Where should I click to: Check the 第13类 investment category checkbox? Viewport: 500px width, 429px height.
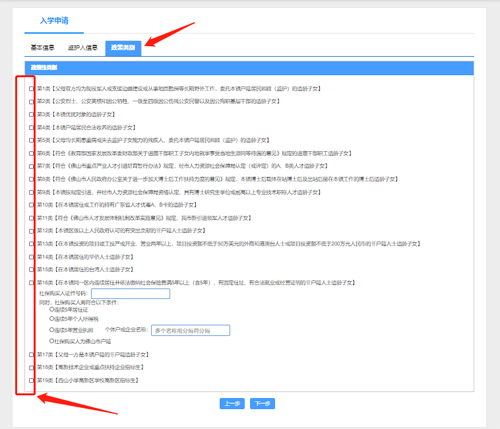pyautogui.click(x=31, y=244)
